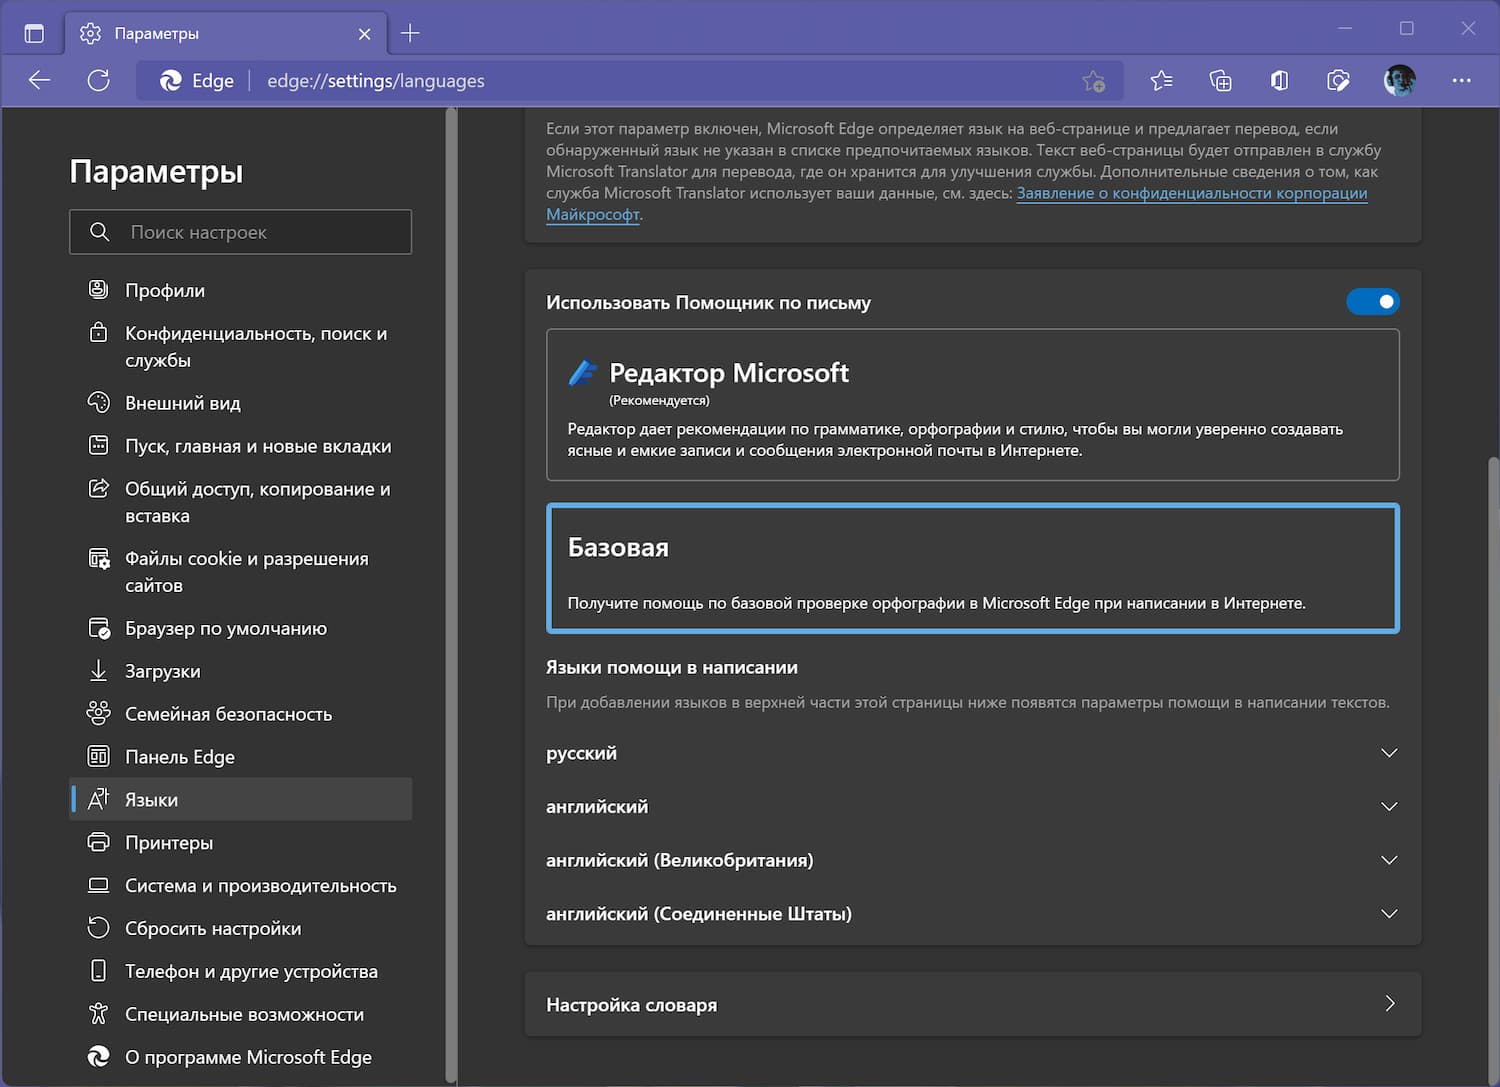
Task: Open the three-dot settings menu
Action: (x=1461, y=81)
